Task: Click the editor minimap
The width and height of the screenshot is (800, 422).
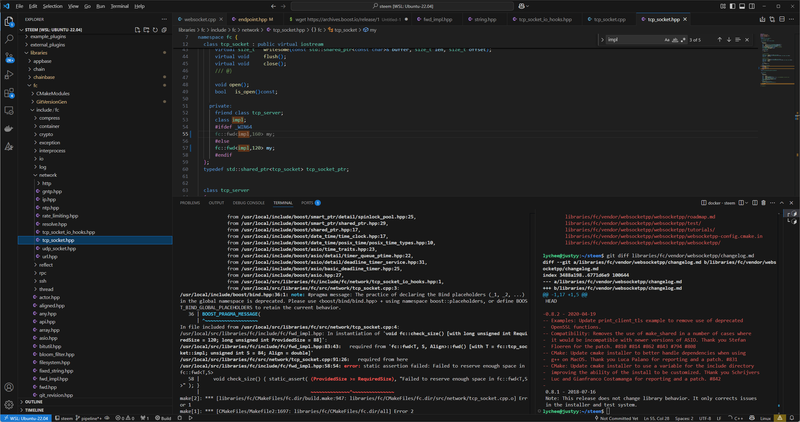Action: click(x=776, y=59)
